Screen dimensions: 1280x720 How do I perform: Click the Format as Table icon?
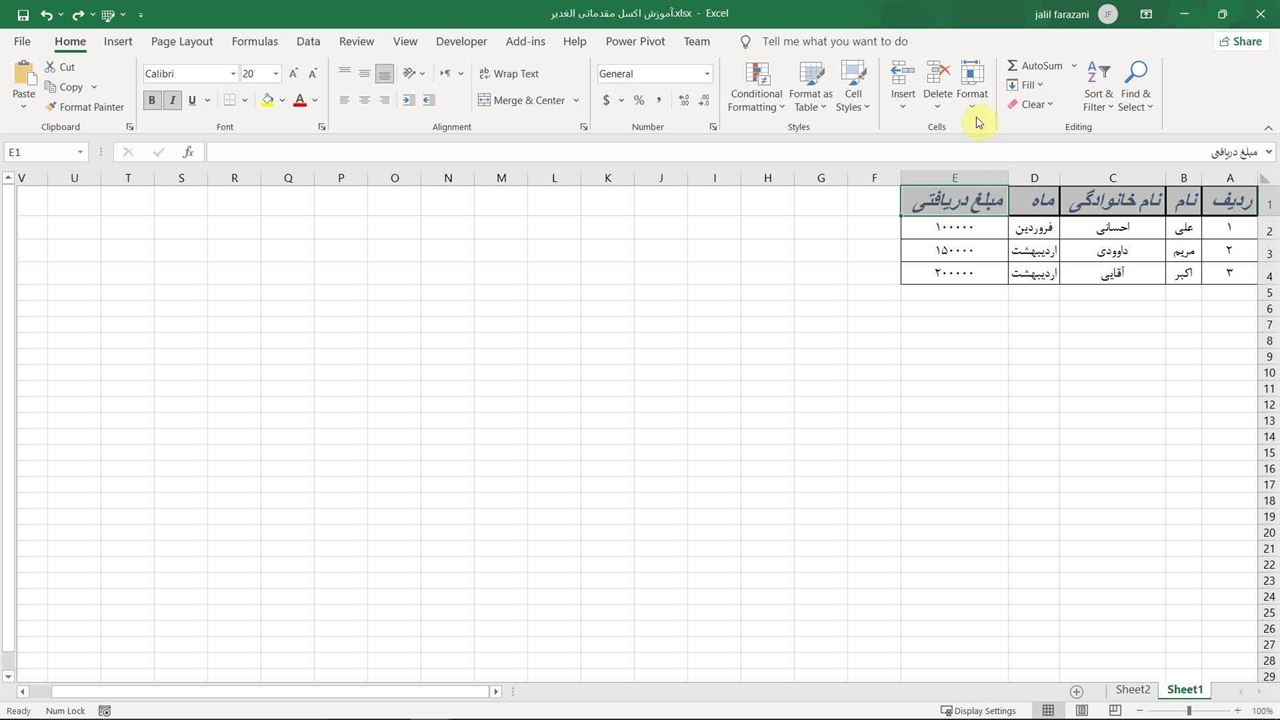(811, 75)
